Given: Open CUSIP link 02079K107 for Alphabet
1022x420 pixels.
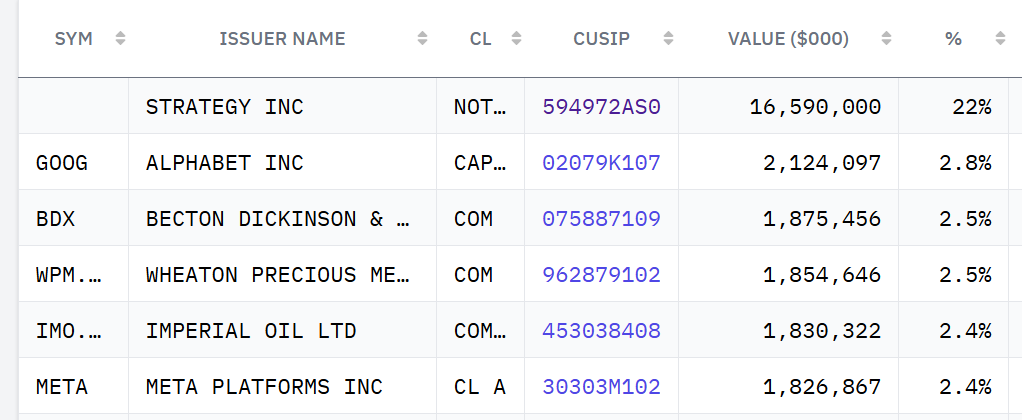Looking at the screenshot, I should click(x=602, y=162).
